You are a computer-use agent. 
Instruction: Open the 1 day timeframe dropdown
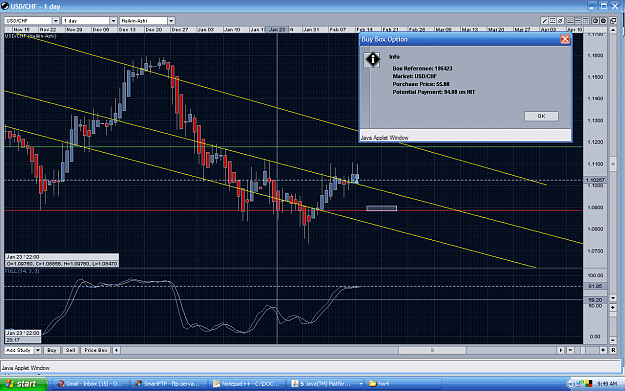coord(113,21)
